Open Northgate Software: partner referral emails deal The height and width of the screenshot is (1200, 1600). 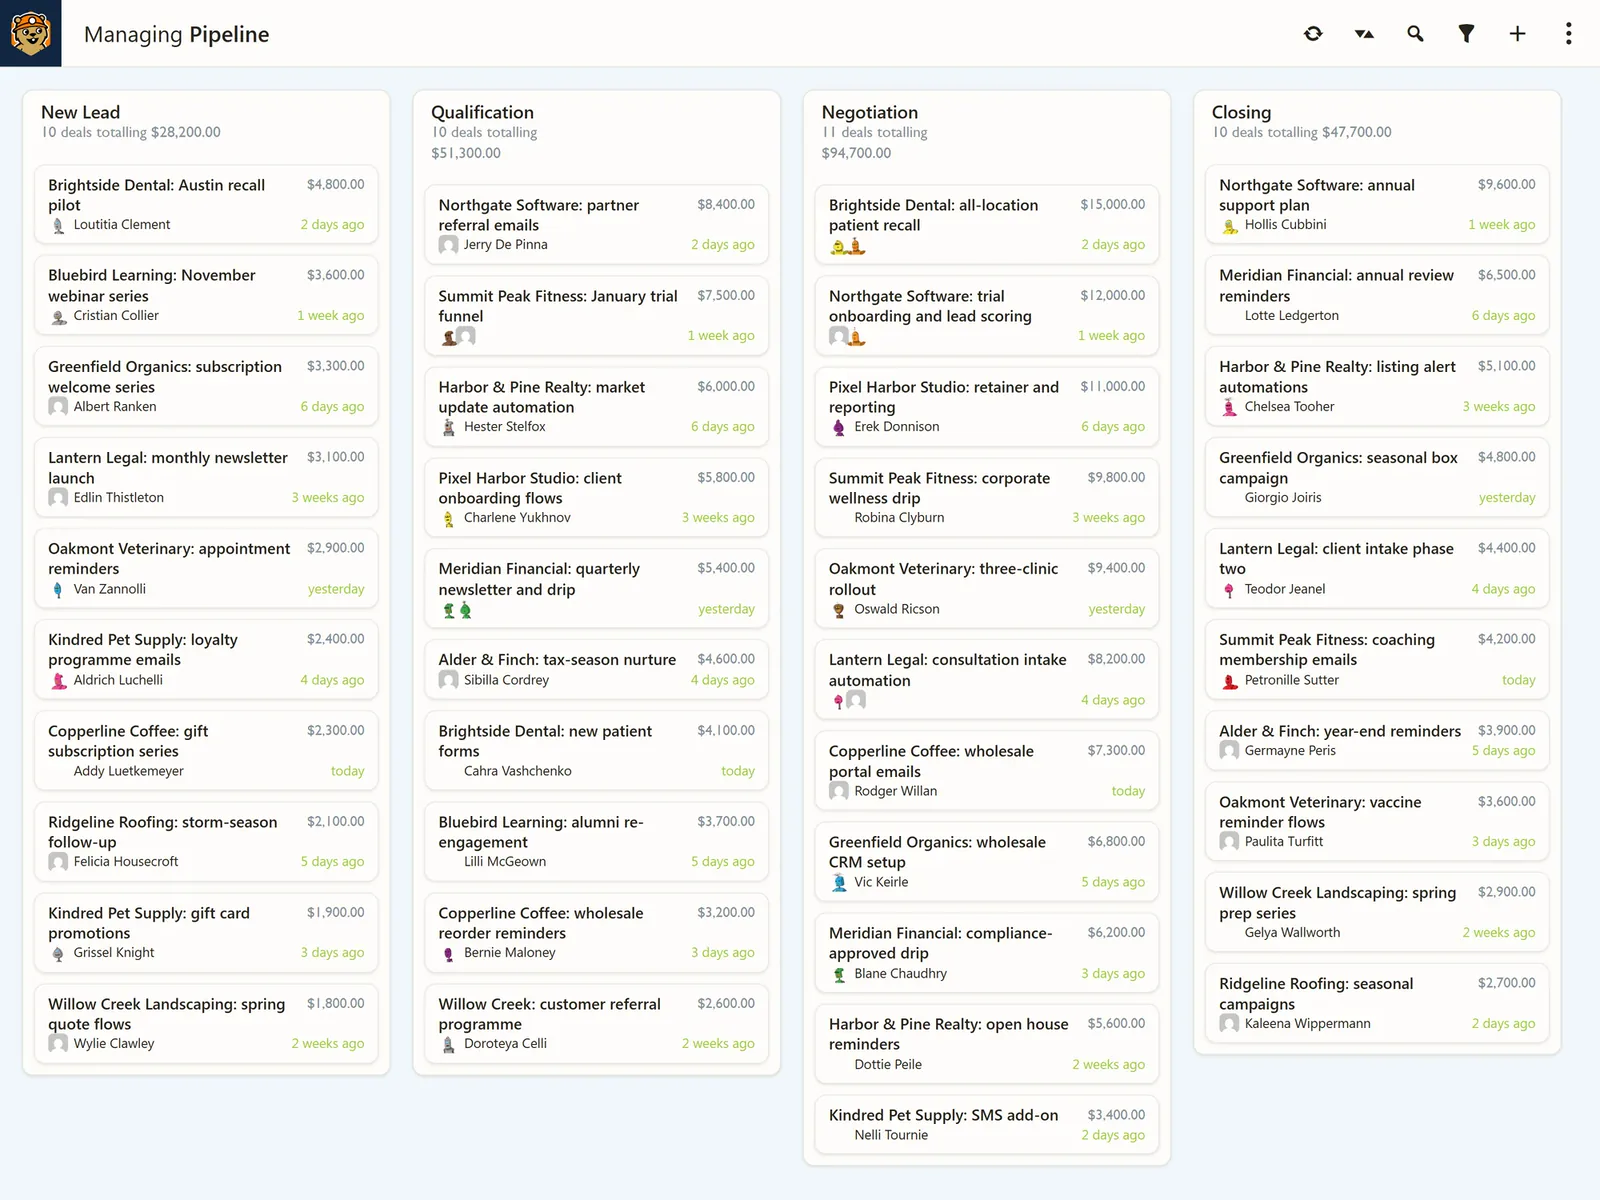(x=596, y=224)
